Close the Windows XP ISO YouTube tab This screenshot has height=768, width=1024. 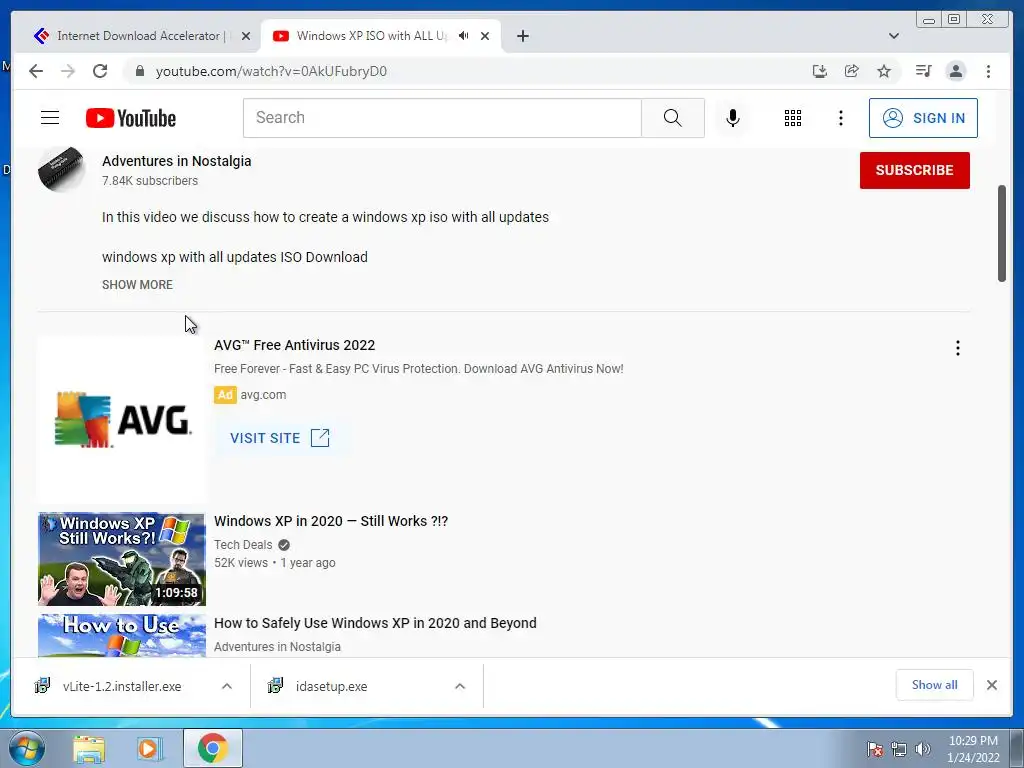tap(485, 37)
